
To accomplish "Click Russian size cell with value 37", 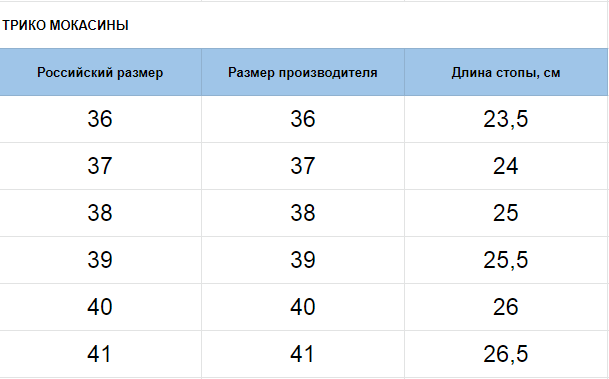I will tap(101, 166).
